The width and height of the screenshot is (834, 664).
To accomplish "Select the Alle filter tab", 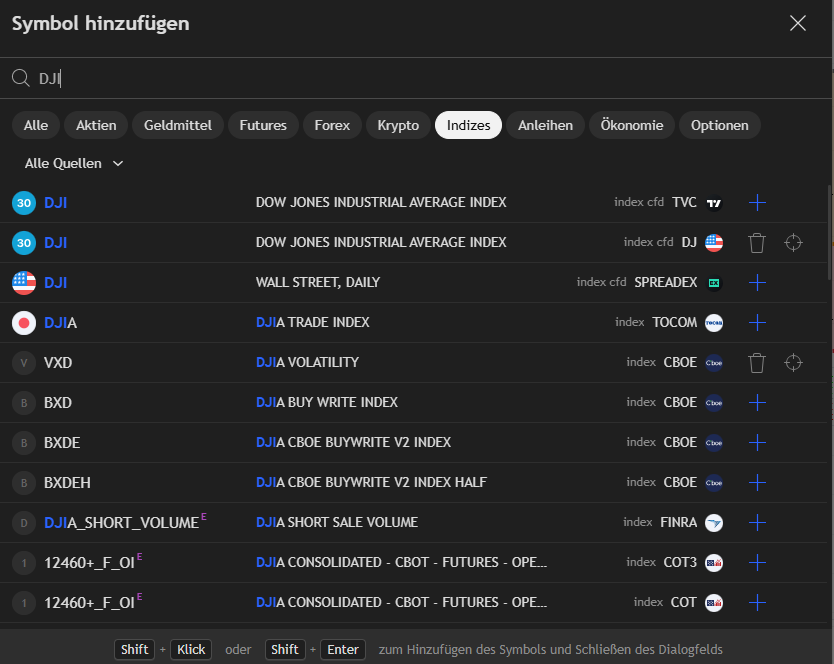I will (36, 125).
